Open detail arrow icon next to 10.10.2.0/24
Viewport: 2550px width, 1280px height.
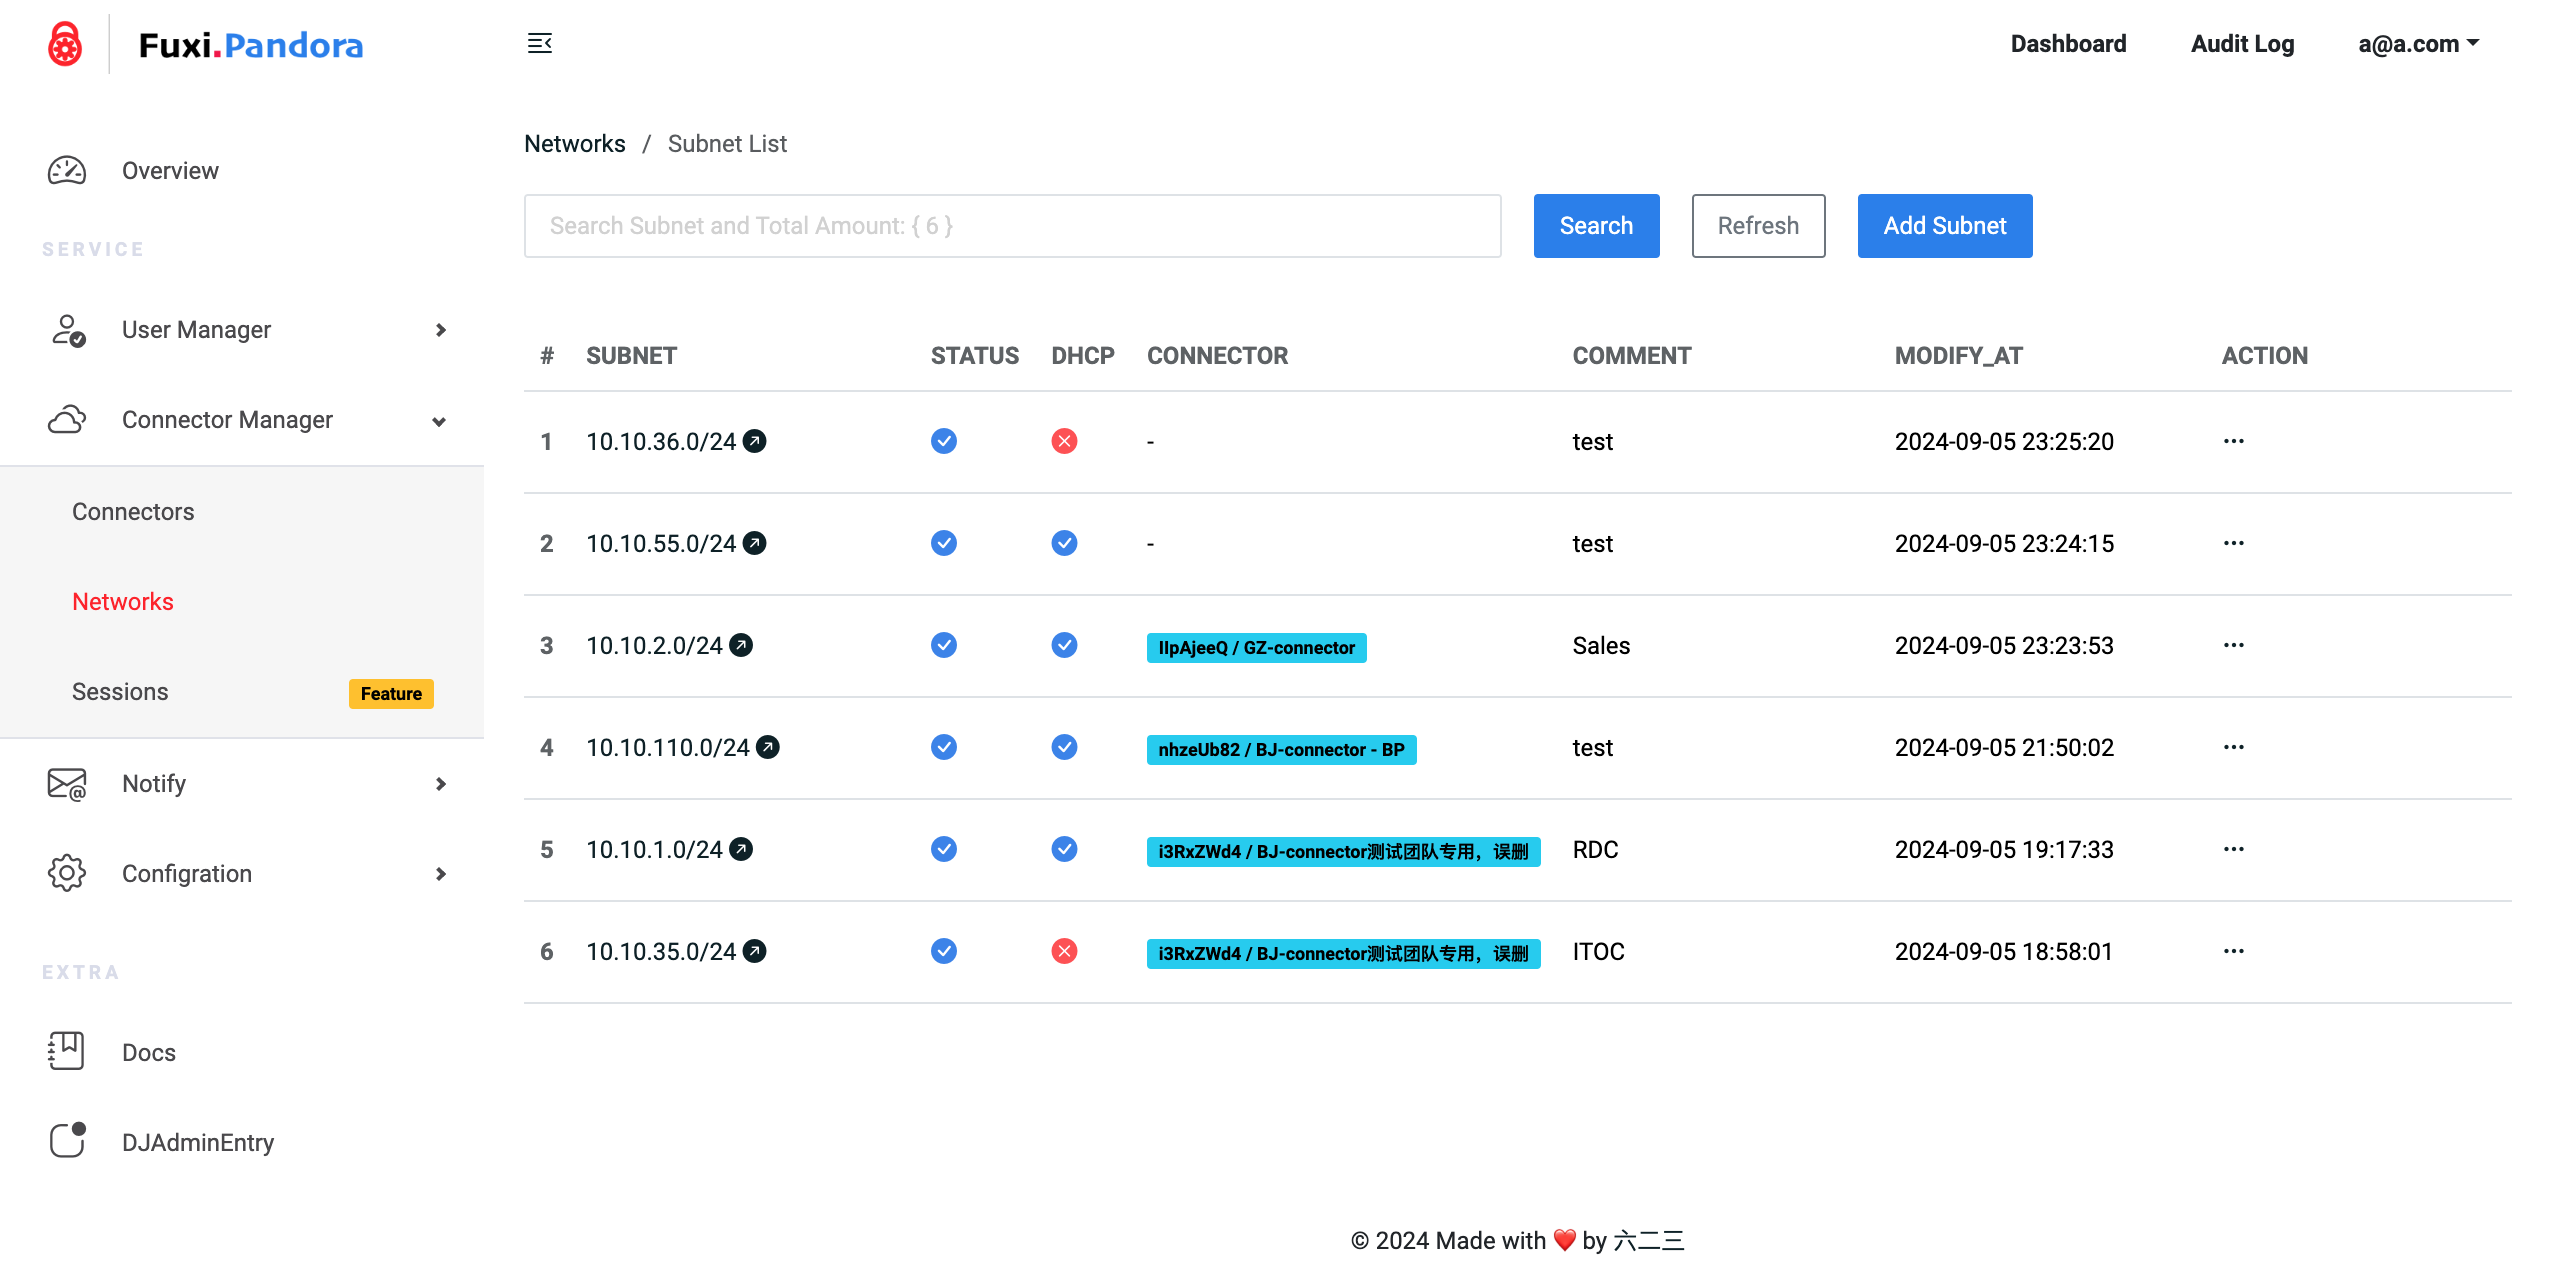741,645
